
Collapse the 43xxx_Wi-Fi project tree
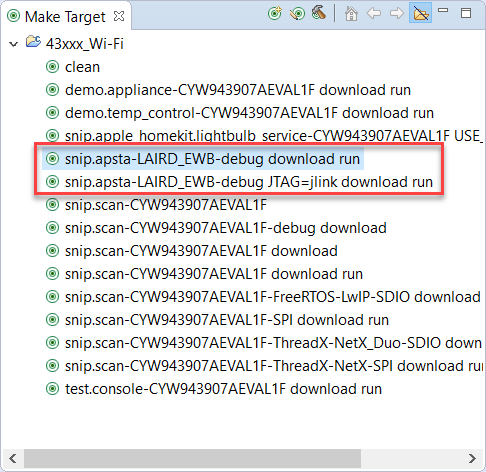pyautogui.click(x=14, y=44)
